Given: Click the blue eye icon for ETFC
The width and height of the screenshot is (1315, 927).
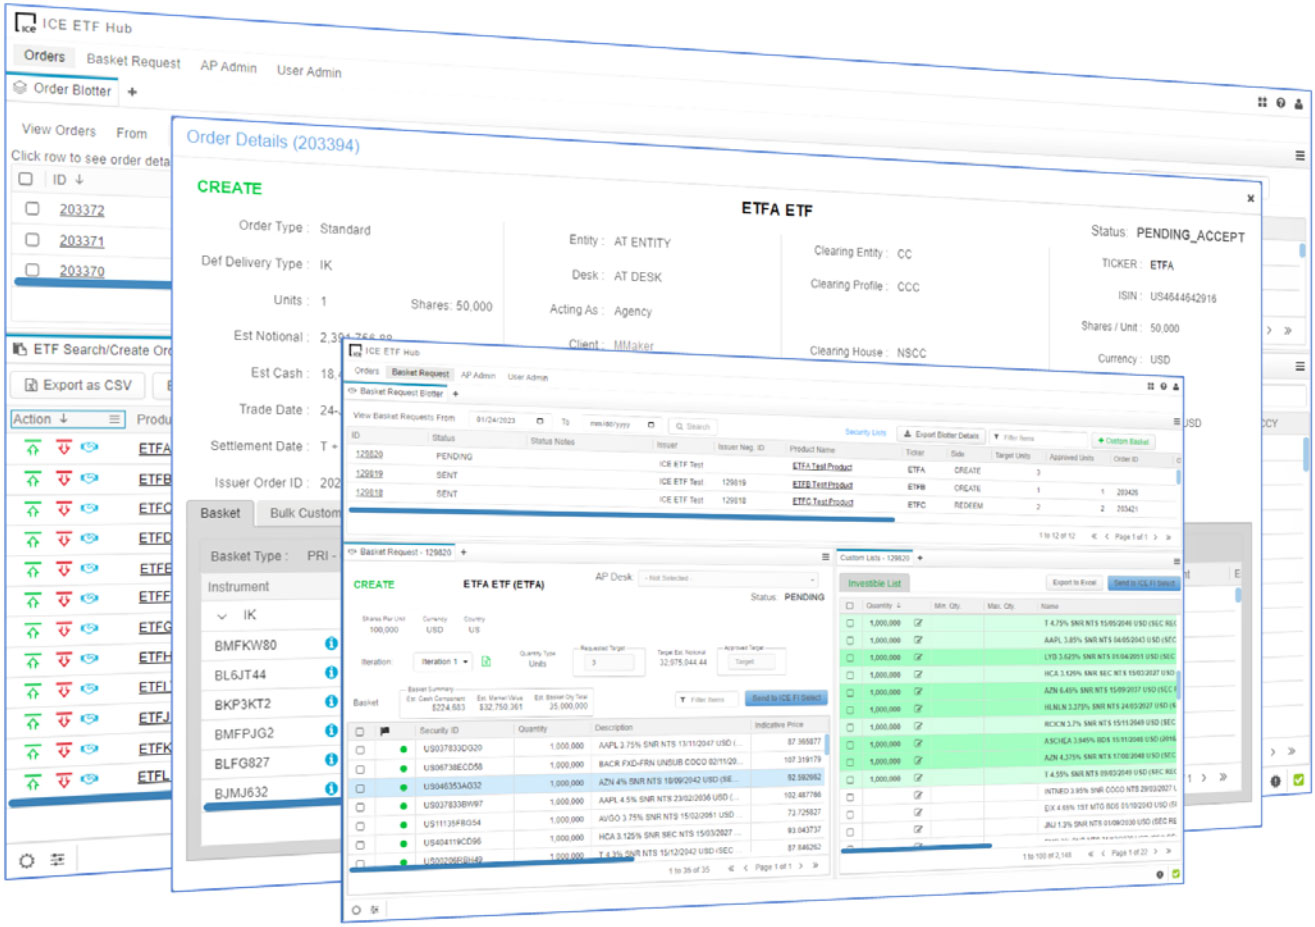Looking at the screenshot, I should (90, 508).
